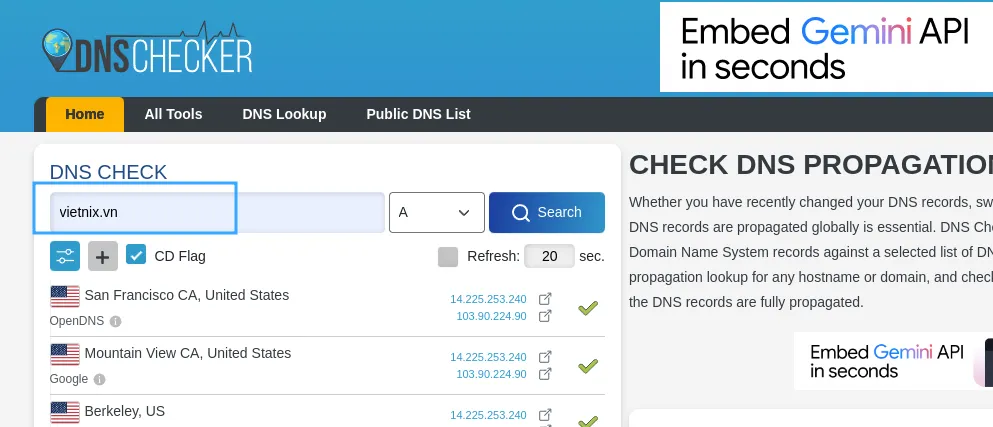Open external link icon in Berkeley row
This screenshot has width=993, height=427.
(x=545, y=415)
